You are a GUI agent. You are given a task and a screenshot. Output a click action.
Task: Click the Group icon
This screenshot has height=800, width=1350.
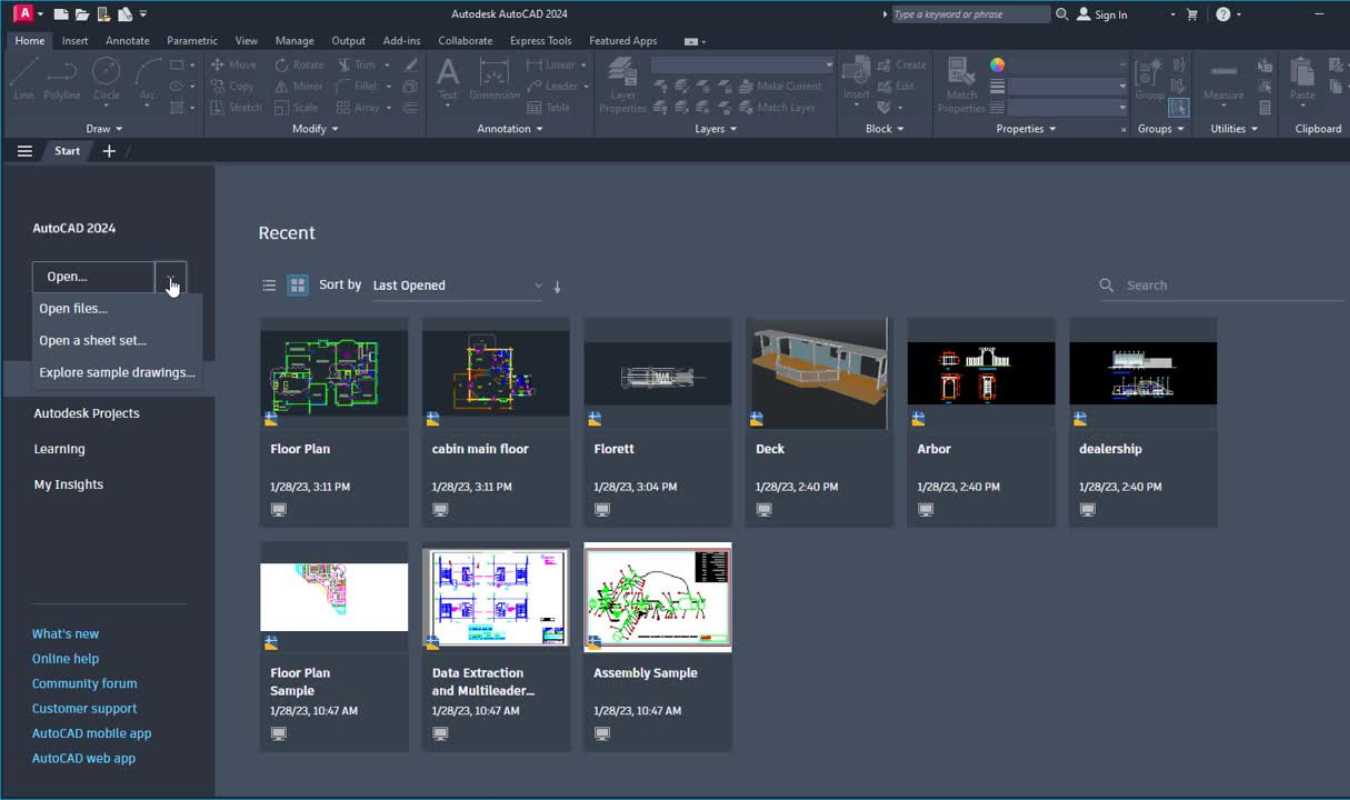click(1149, 78)
